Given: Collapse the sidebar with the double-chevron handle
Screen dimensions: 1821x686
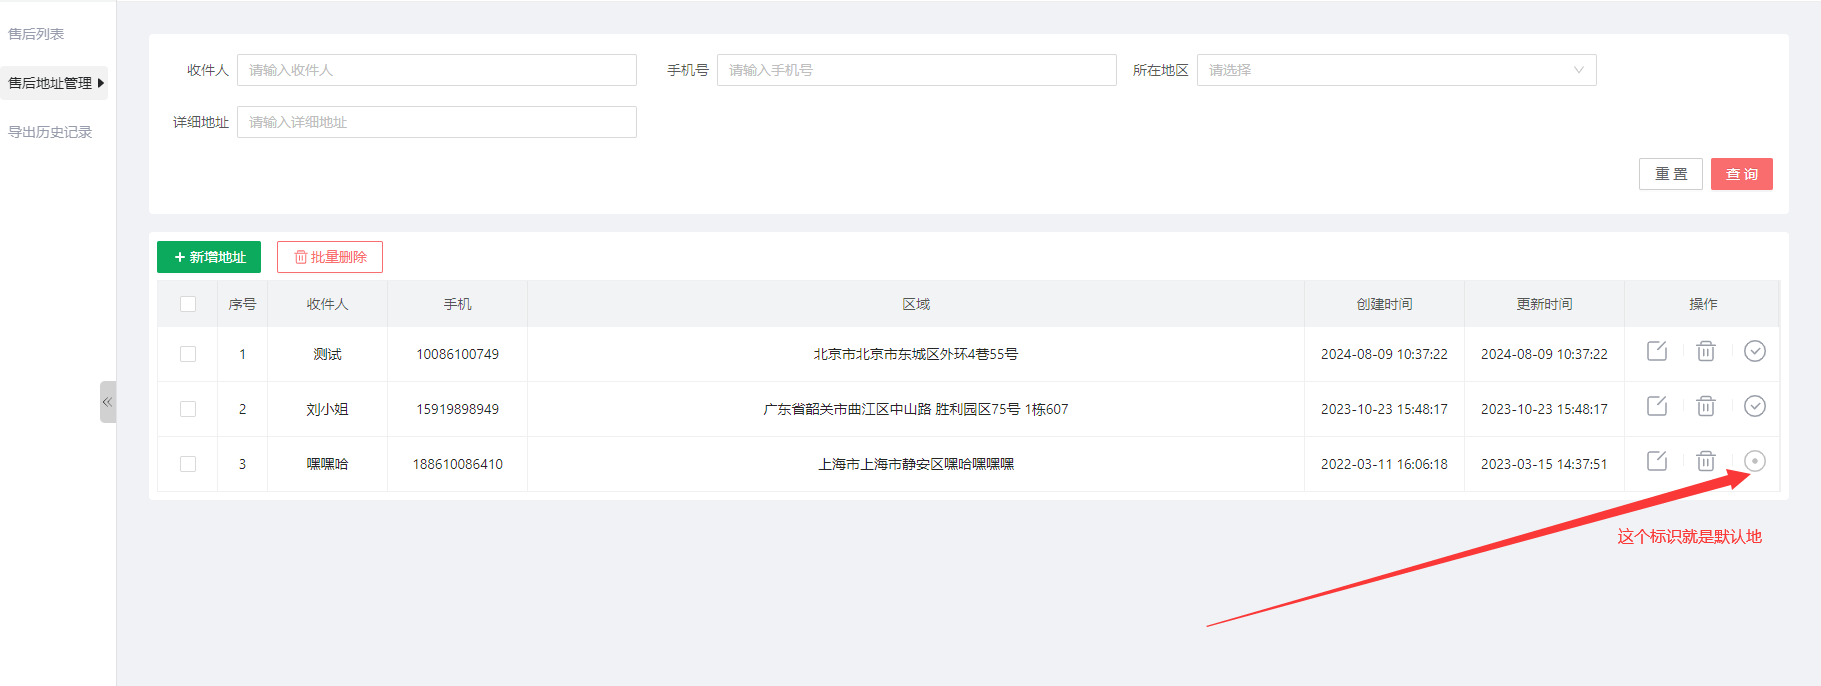Looking at the screenshot, I should 107,402.
